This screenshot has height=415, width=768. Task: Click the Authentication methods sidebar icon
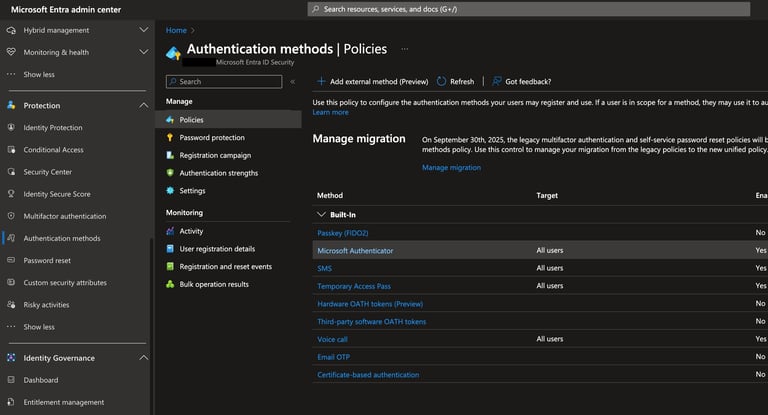11,238
